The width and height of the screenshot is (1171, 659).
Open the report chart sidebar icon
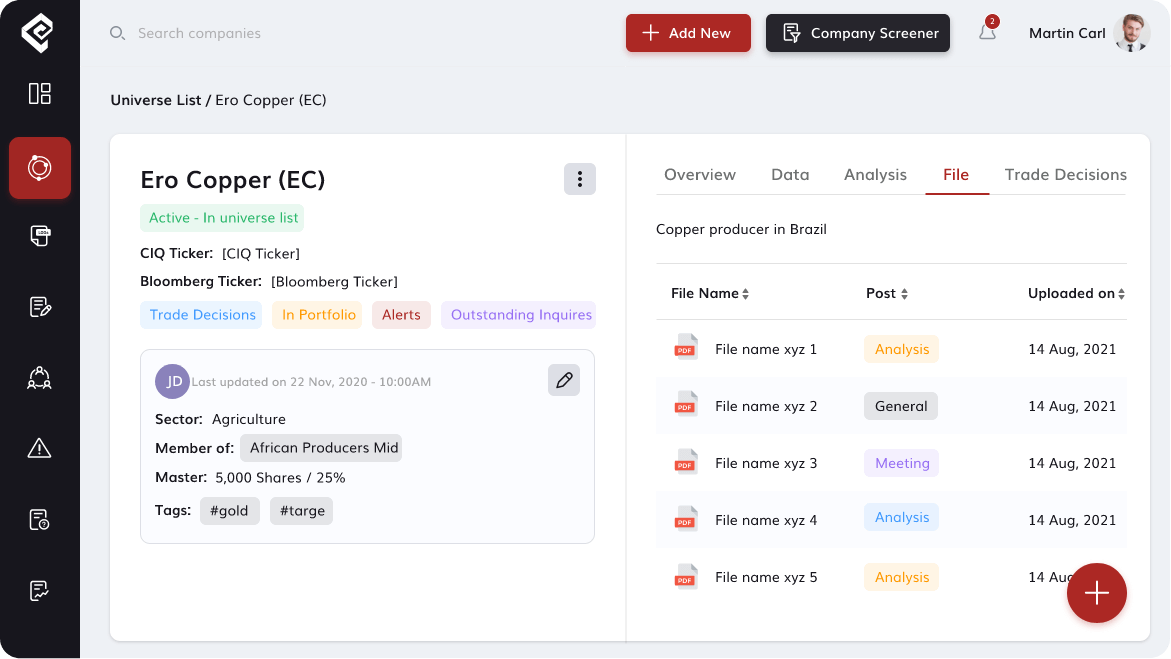click(40, 590)
